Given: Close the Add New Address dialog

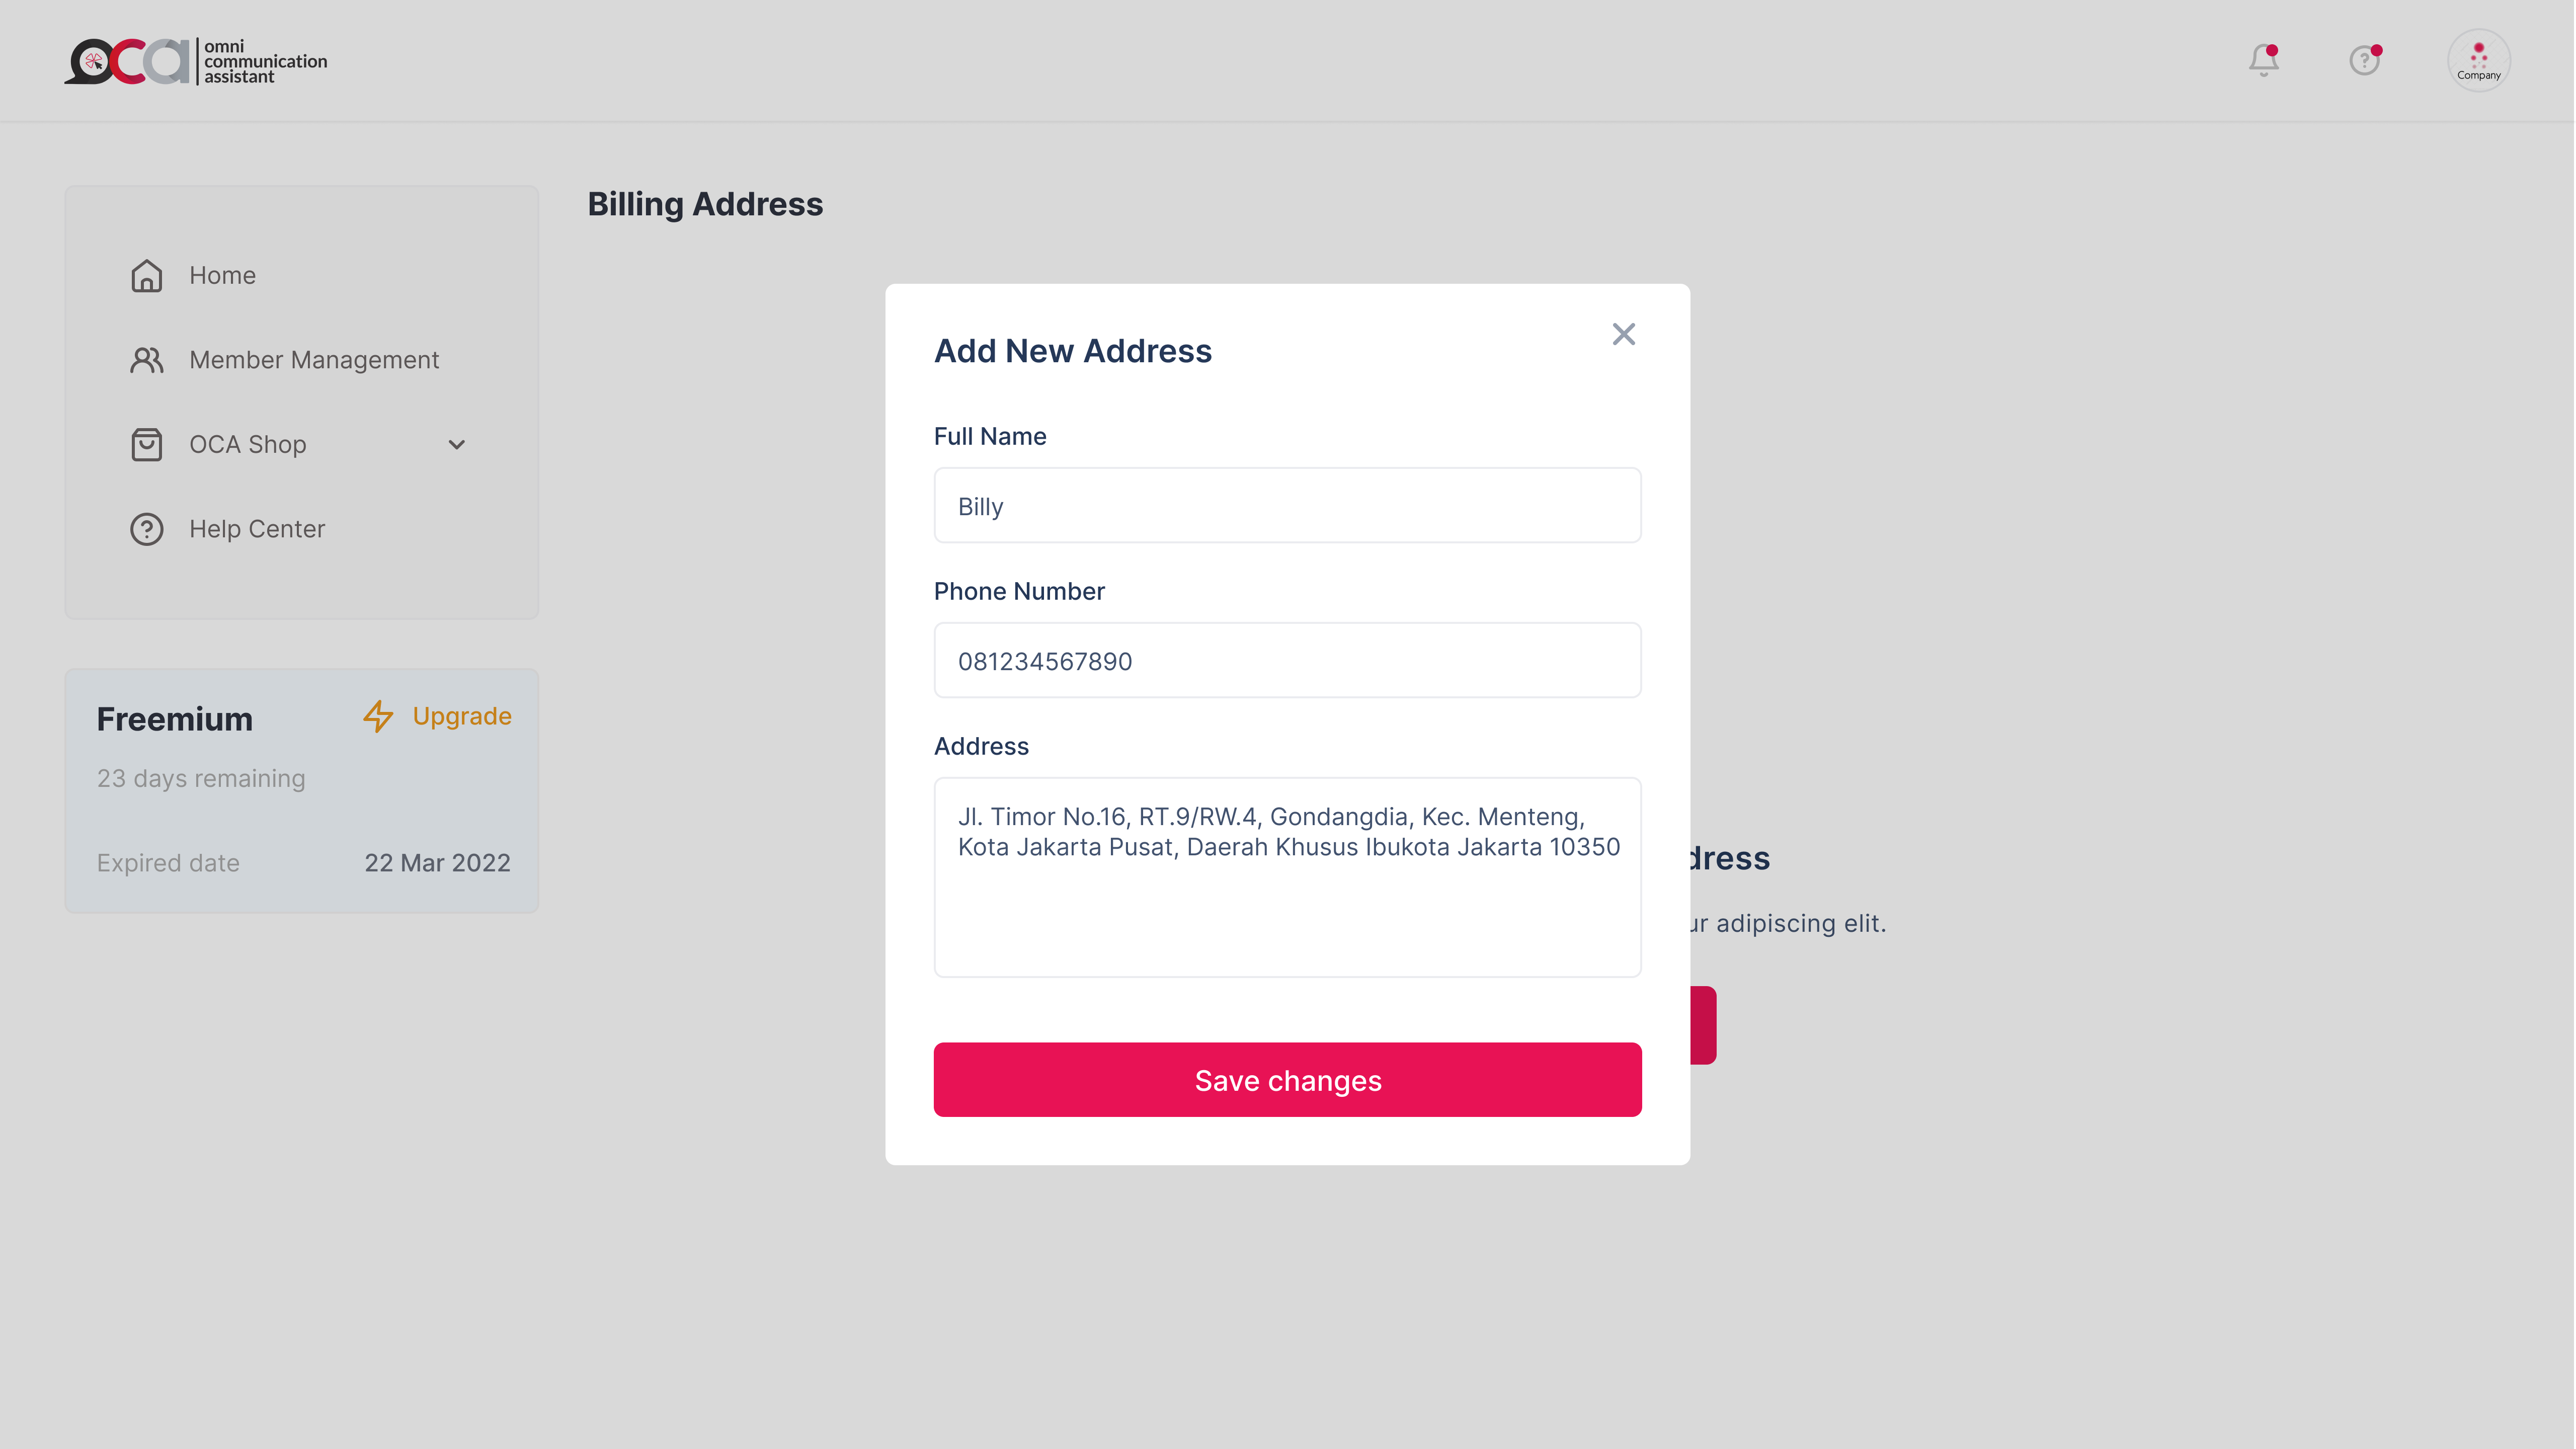Looking at the screenshot, I should pyautogui.click(x=1623, y=334).
